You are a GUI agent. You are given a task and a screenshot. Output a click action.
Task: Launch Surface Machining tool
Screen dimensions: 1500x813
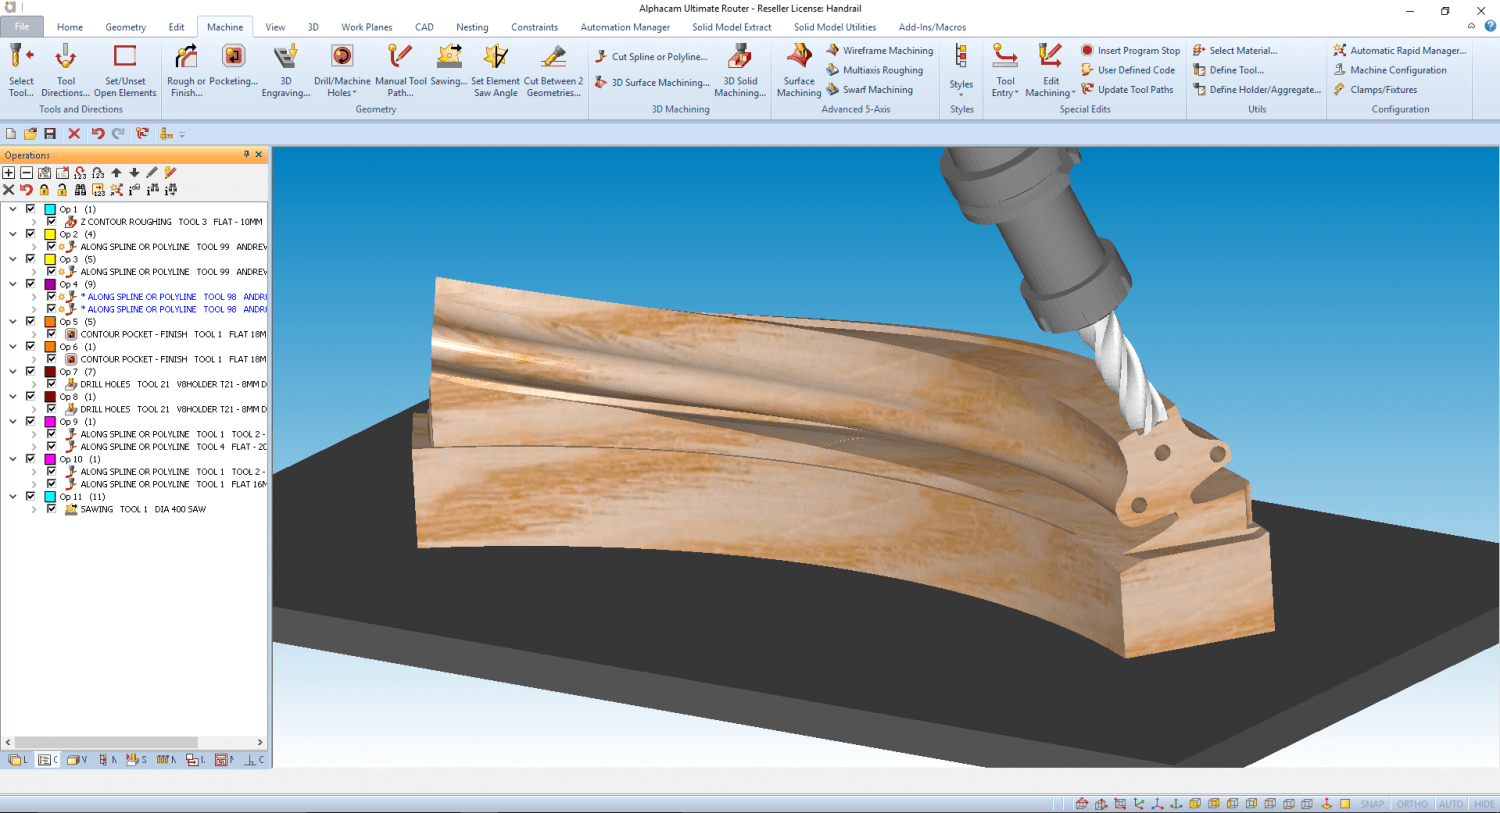[799, 69]
